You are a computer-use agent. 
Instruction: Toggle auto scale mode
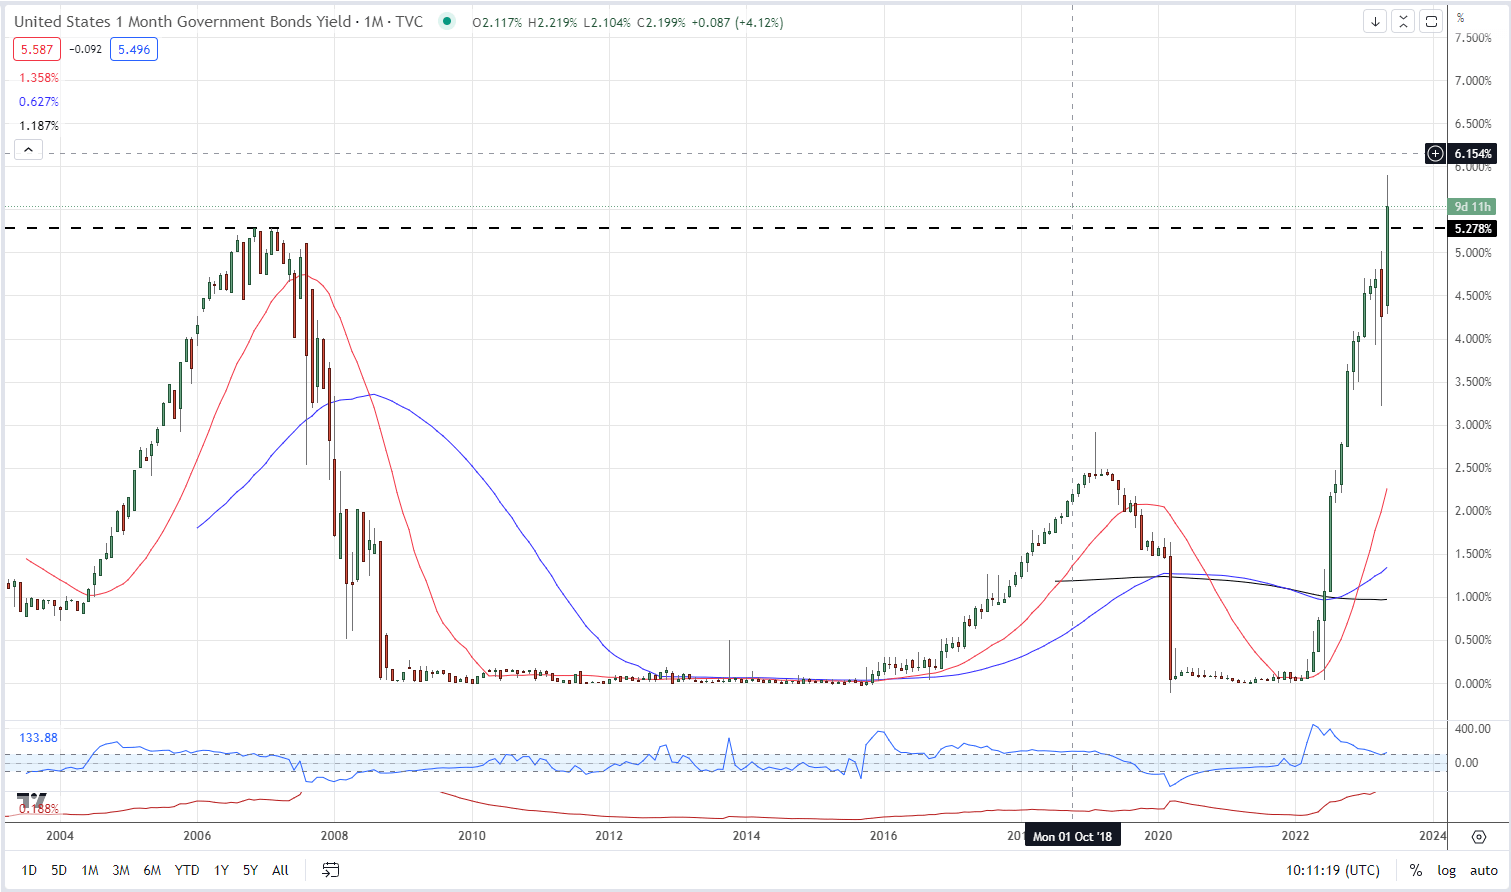(x=1484, y=870)
